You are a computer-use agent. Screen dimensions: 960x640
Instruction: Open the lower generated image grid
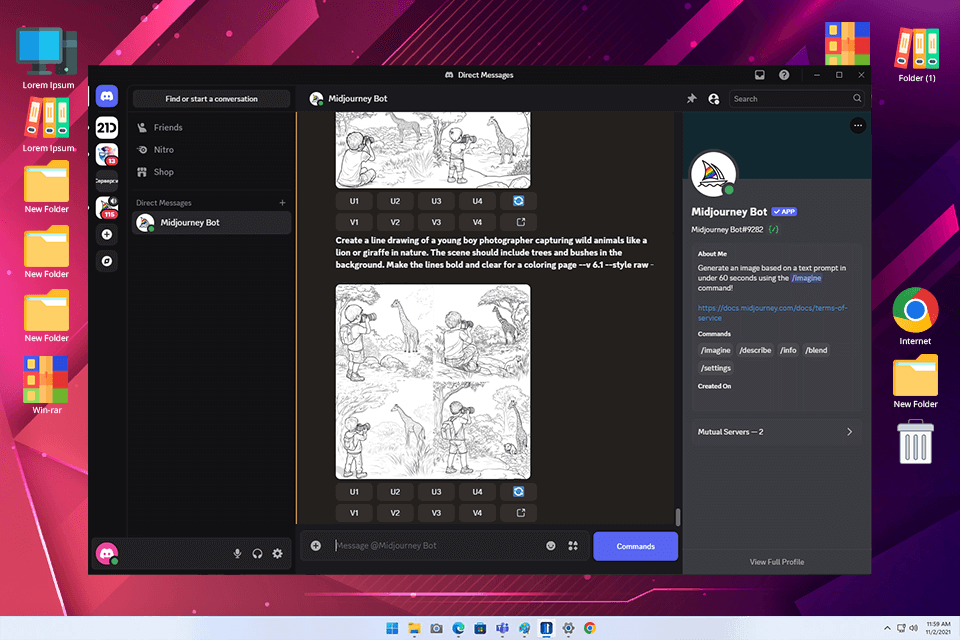click(x=433, y=382)
